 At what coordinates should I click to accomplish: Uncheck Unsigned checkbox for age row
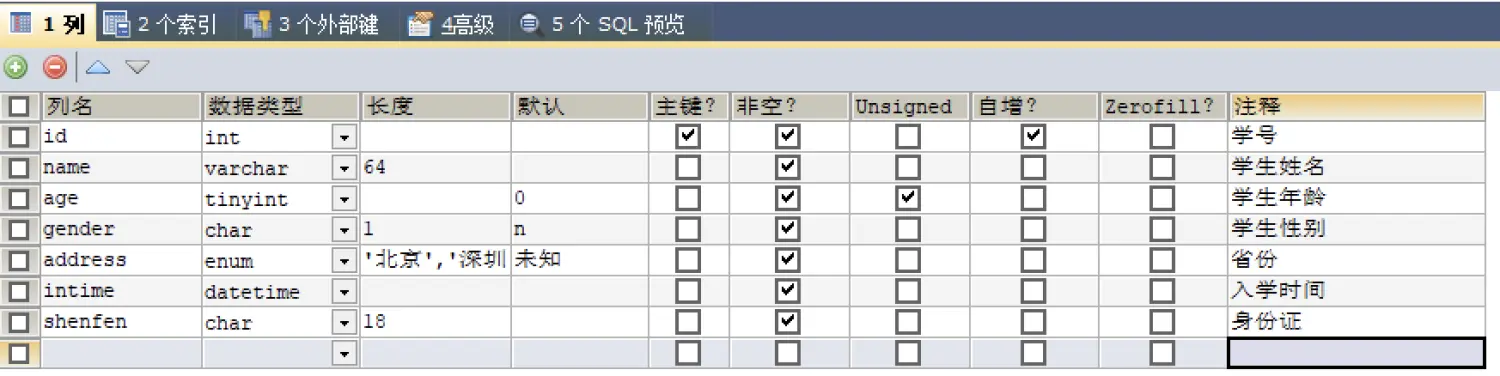[908, 198]
